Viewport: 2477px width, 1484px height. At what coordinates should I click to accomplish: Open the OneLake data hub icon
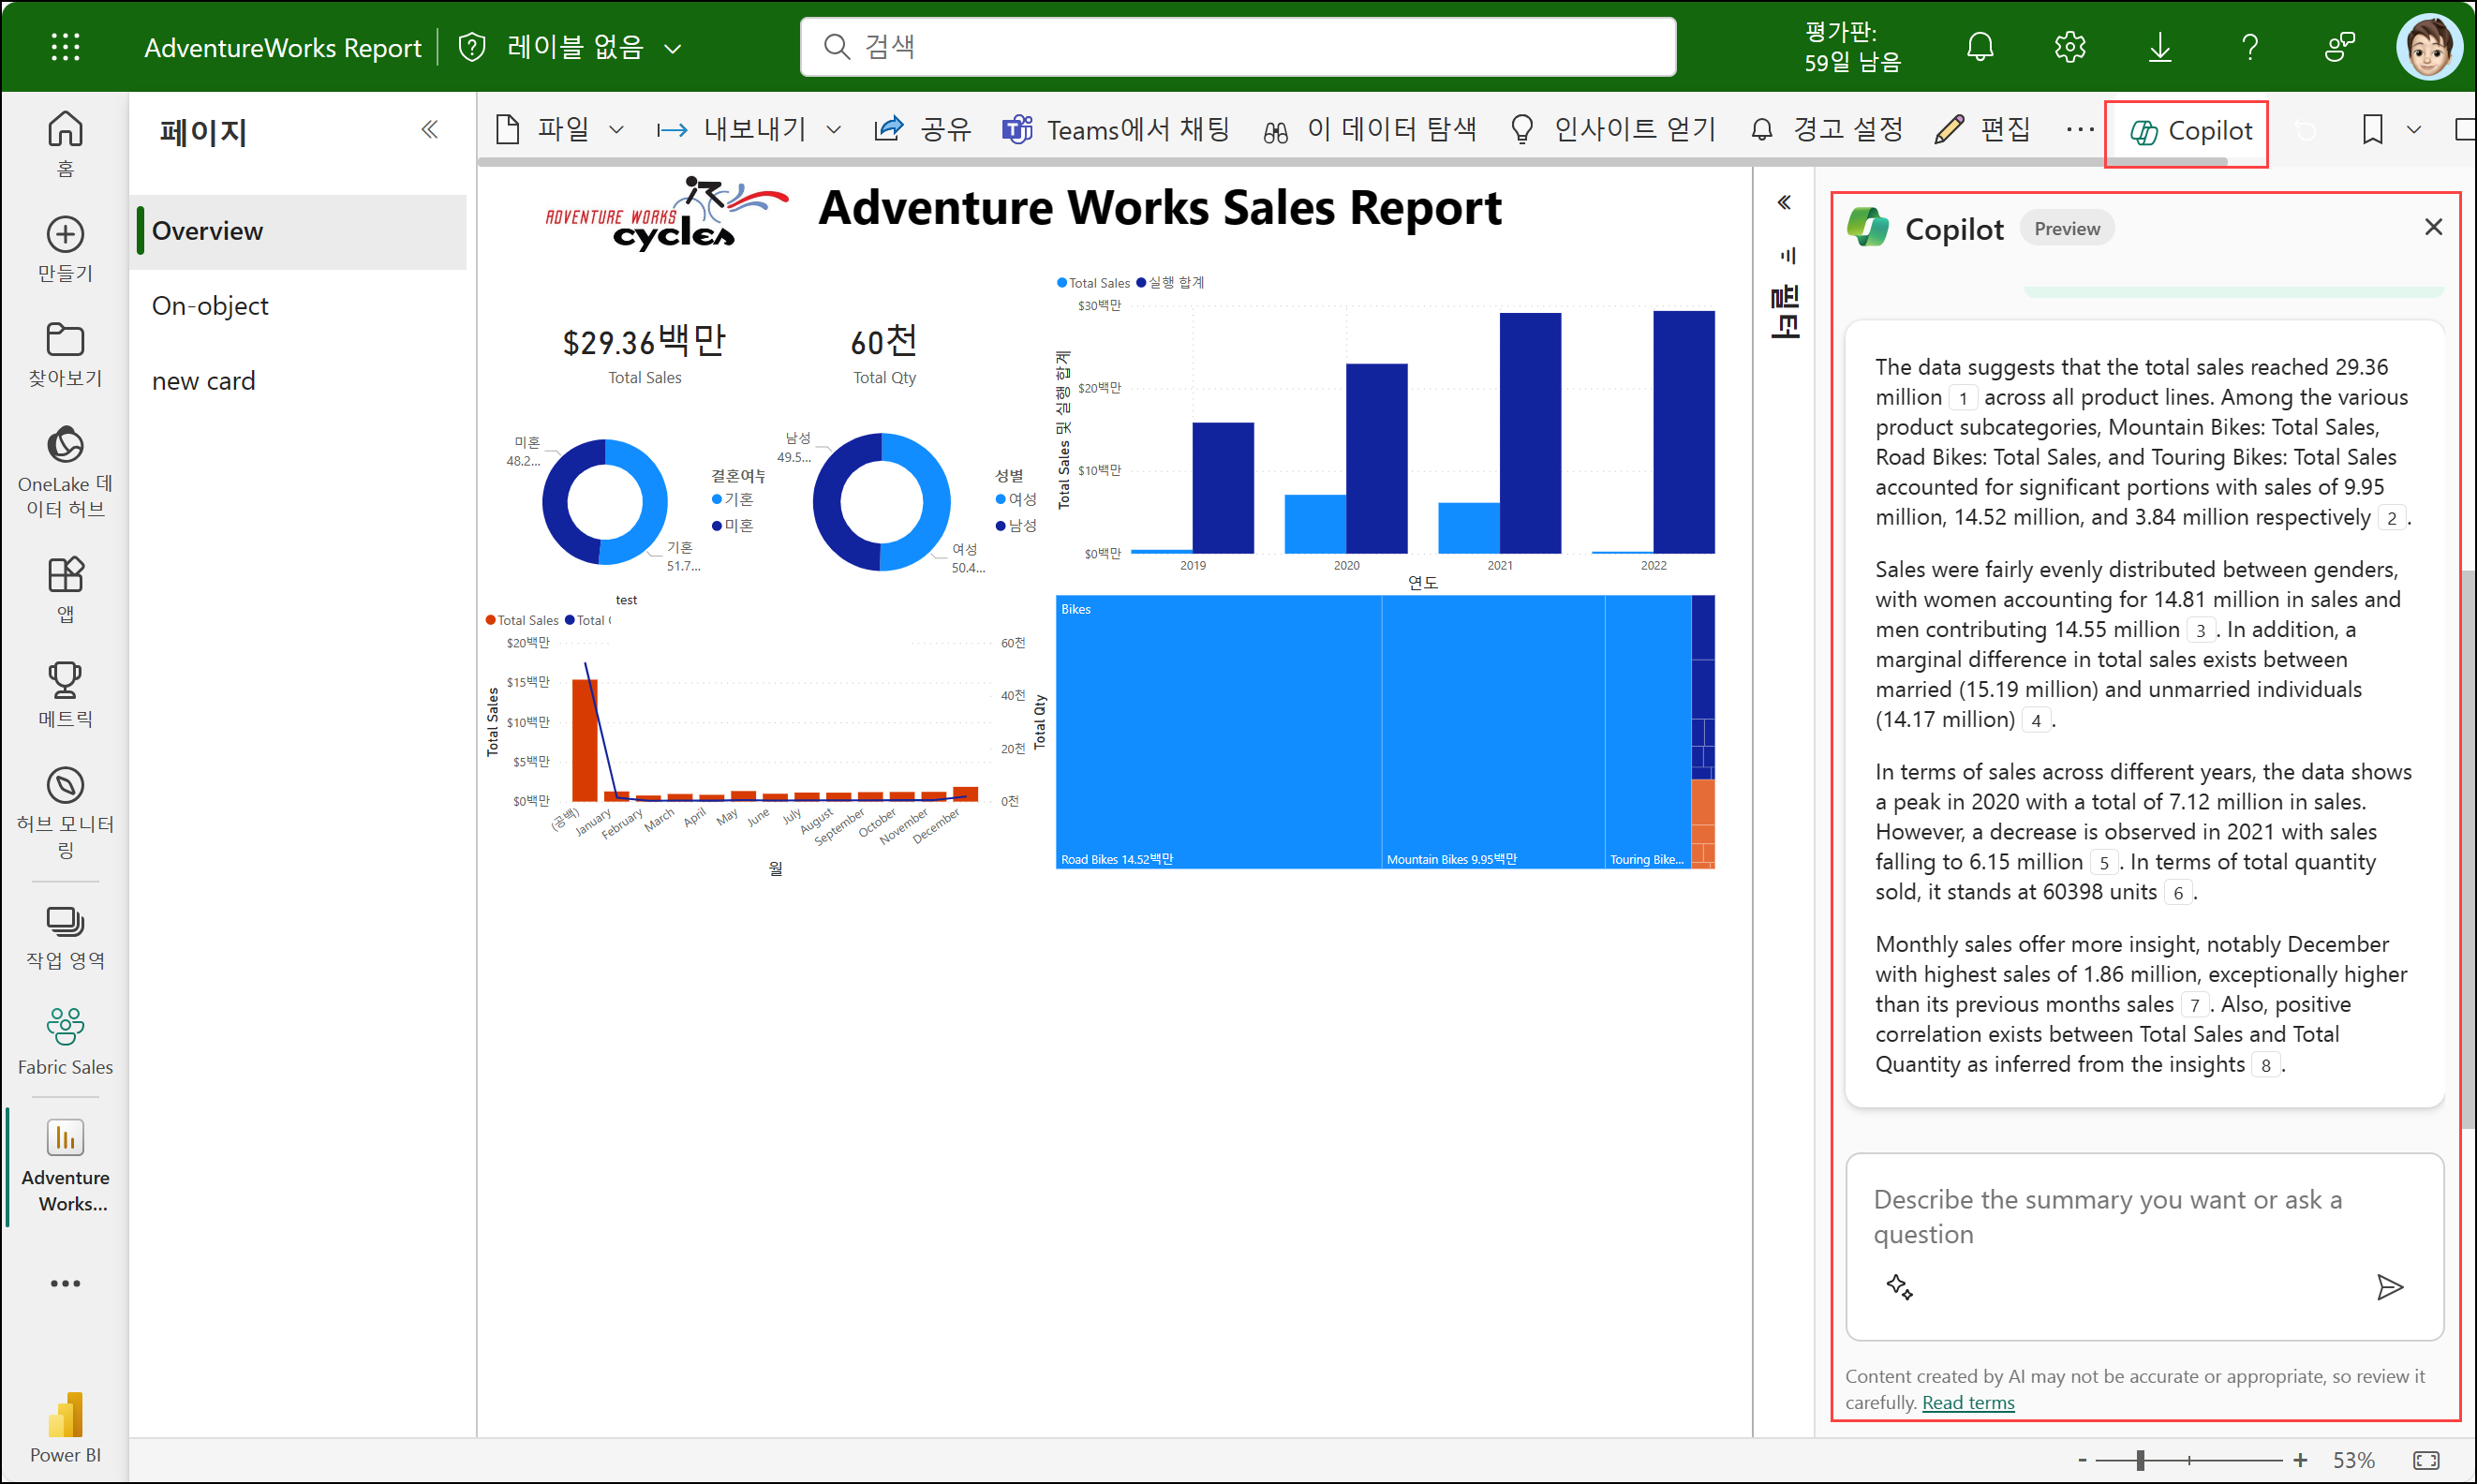[x=65, y=446]
